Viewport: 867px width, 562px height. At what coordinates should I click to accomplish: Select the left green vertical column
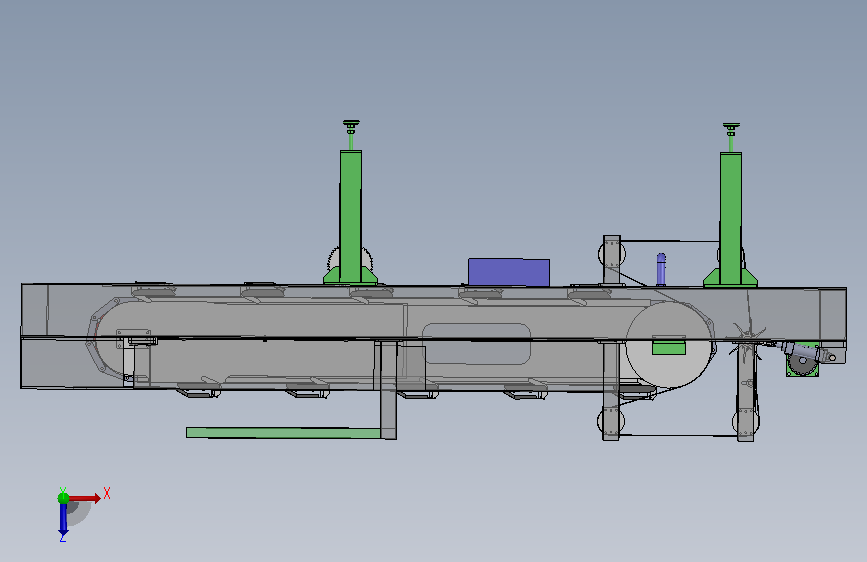[x=351, y=216]
